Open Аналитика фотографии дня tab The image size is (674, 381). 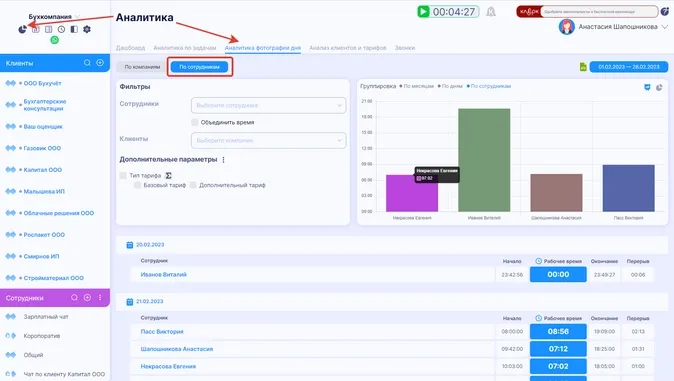263,48
